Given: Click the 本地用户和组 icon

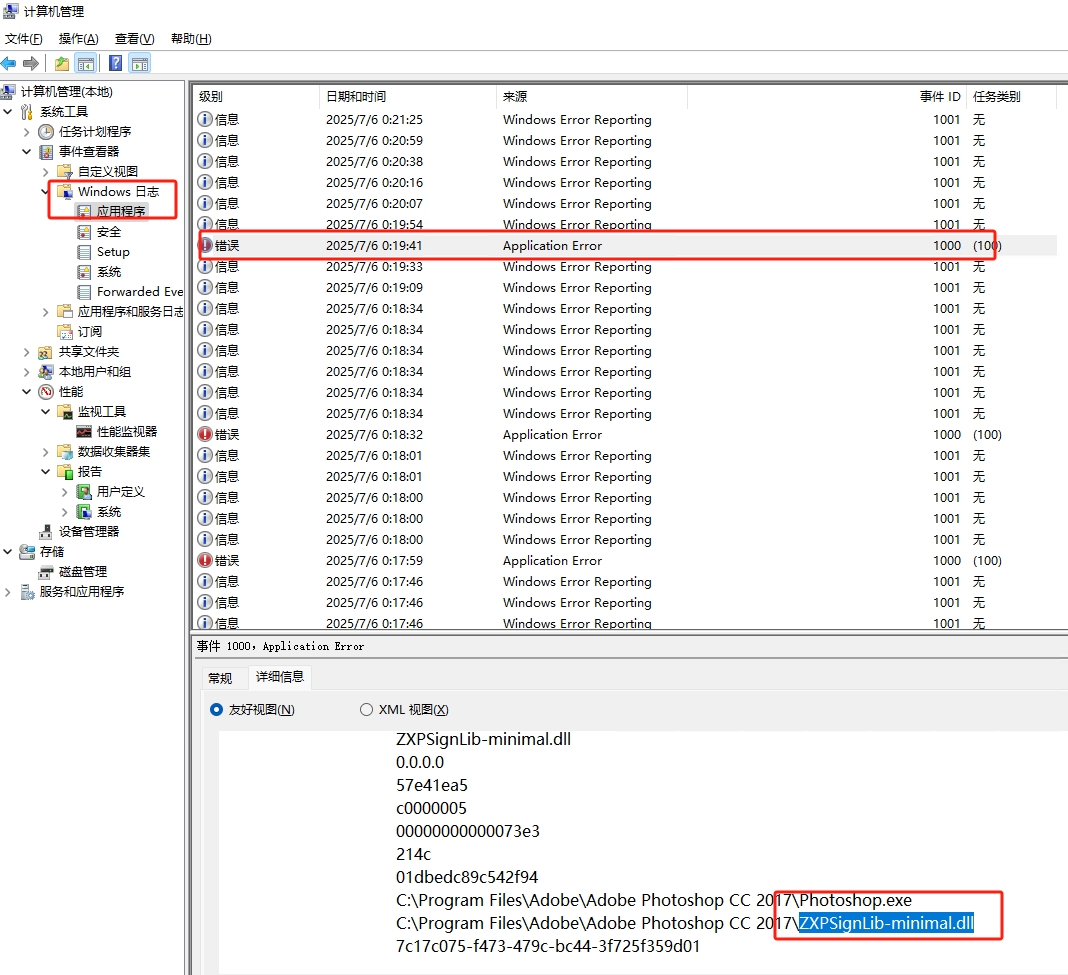Looking at the screenshot, I should pos(46,371).
